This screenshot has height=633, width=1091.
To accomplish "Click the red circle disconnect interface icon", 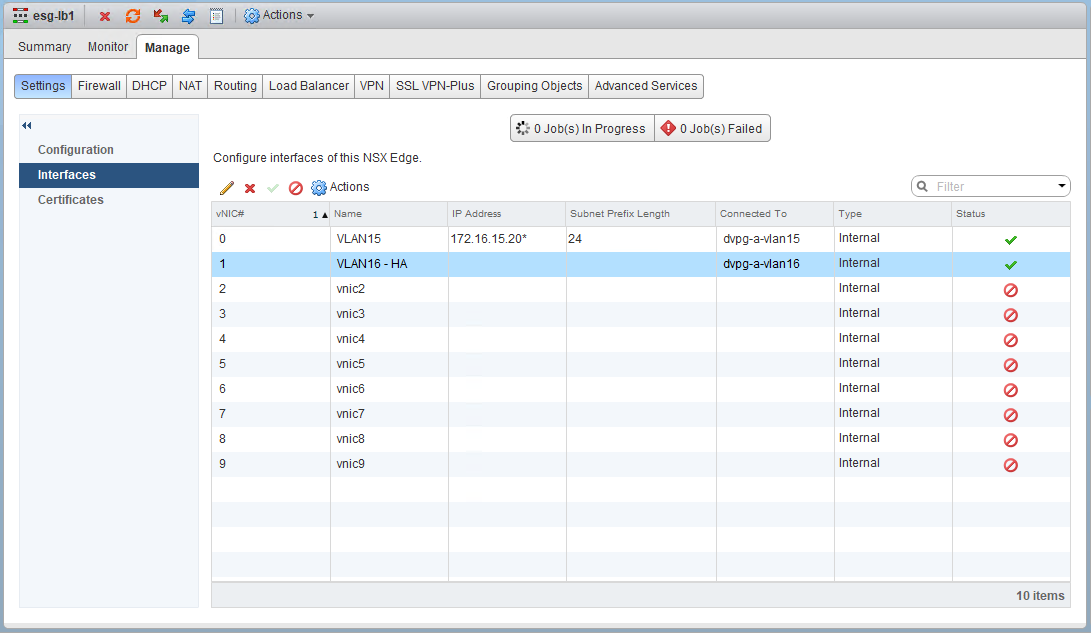I will (295, 188).
